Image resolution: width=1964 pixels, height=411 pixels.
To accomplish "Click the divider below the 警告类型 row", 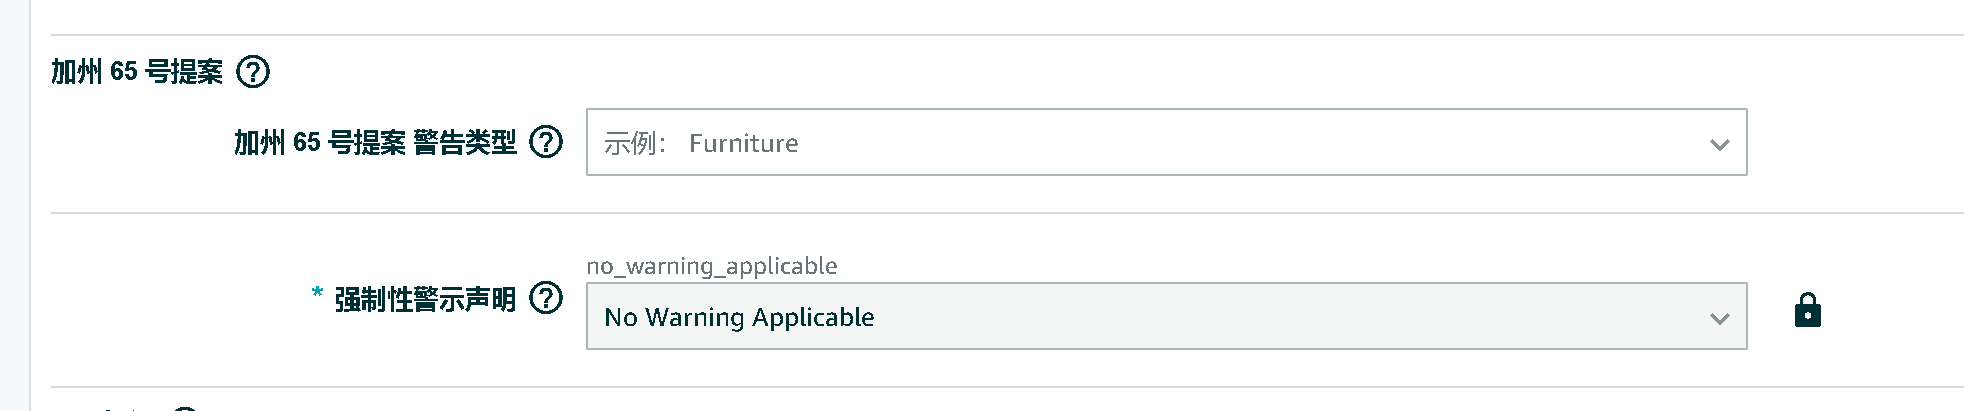I will click(x=1007, y=213).
